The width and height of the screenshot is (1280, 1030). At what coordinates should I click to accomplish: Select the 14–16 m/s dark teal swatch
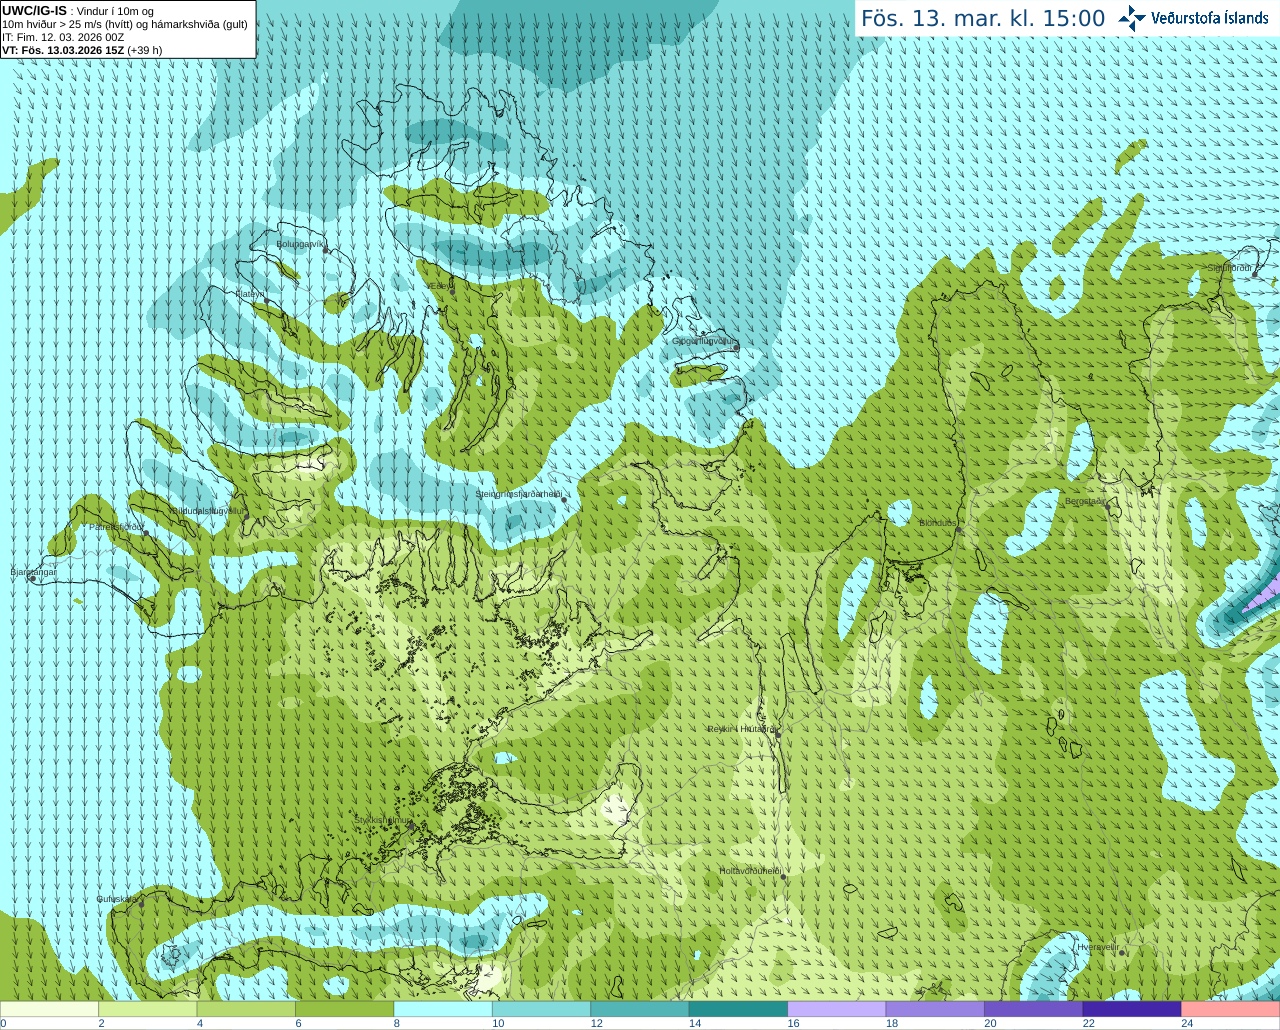point(738,1009)
